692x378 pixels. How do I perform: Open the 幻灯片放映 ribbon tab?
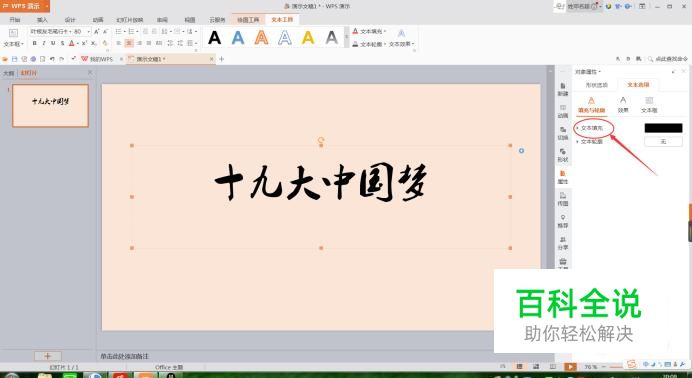pyautogui.click(x=130, y=20)
